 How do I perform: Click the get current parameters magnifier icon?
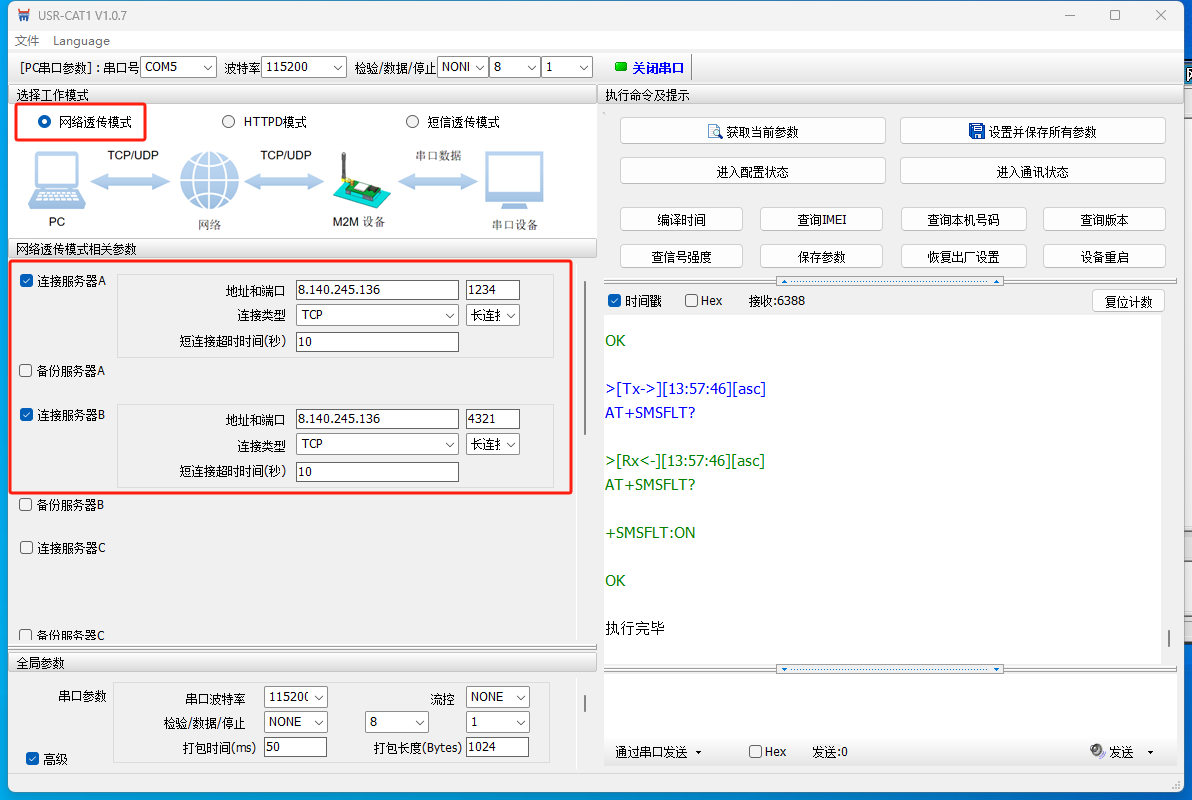coord(714,132)
